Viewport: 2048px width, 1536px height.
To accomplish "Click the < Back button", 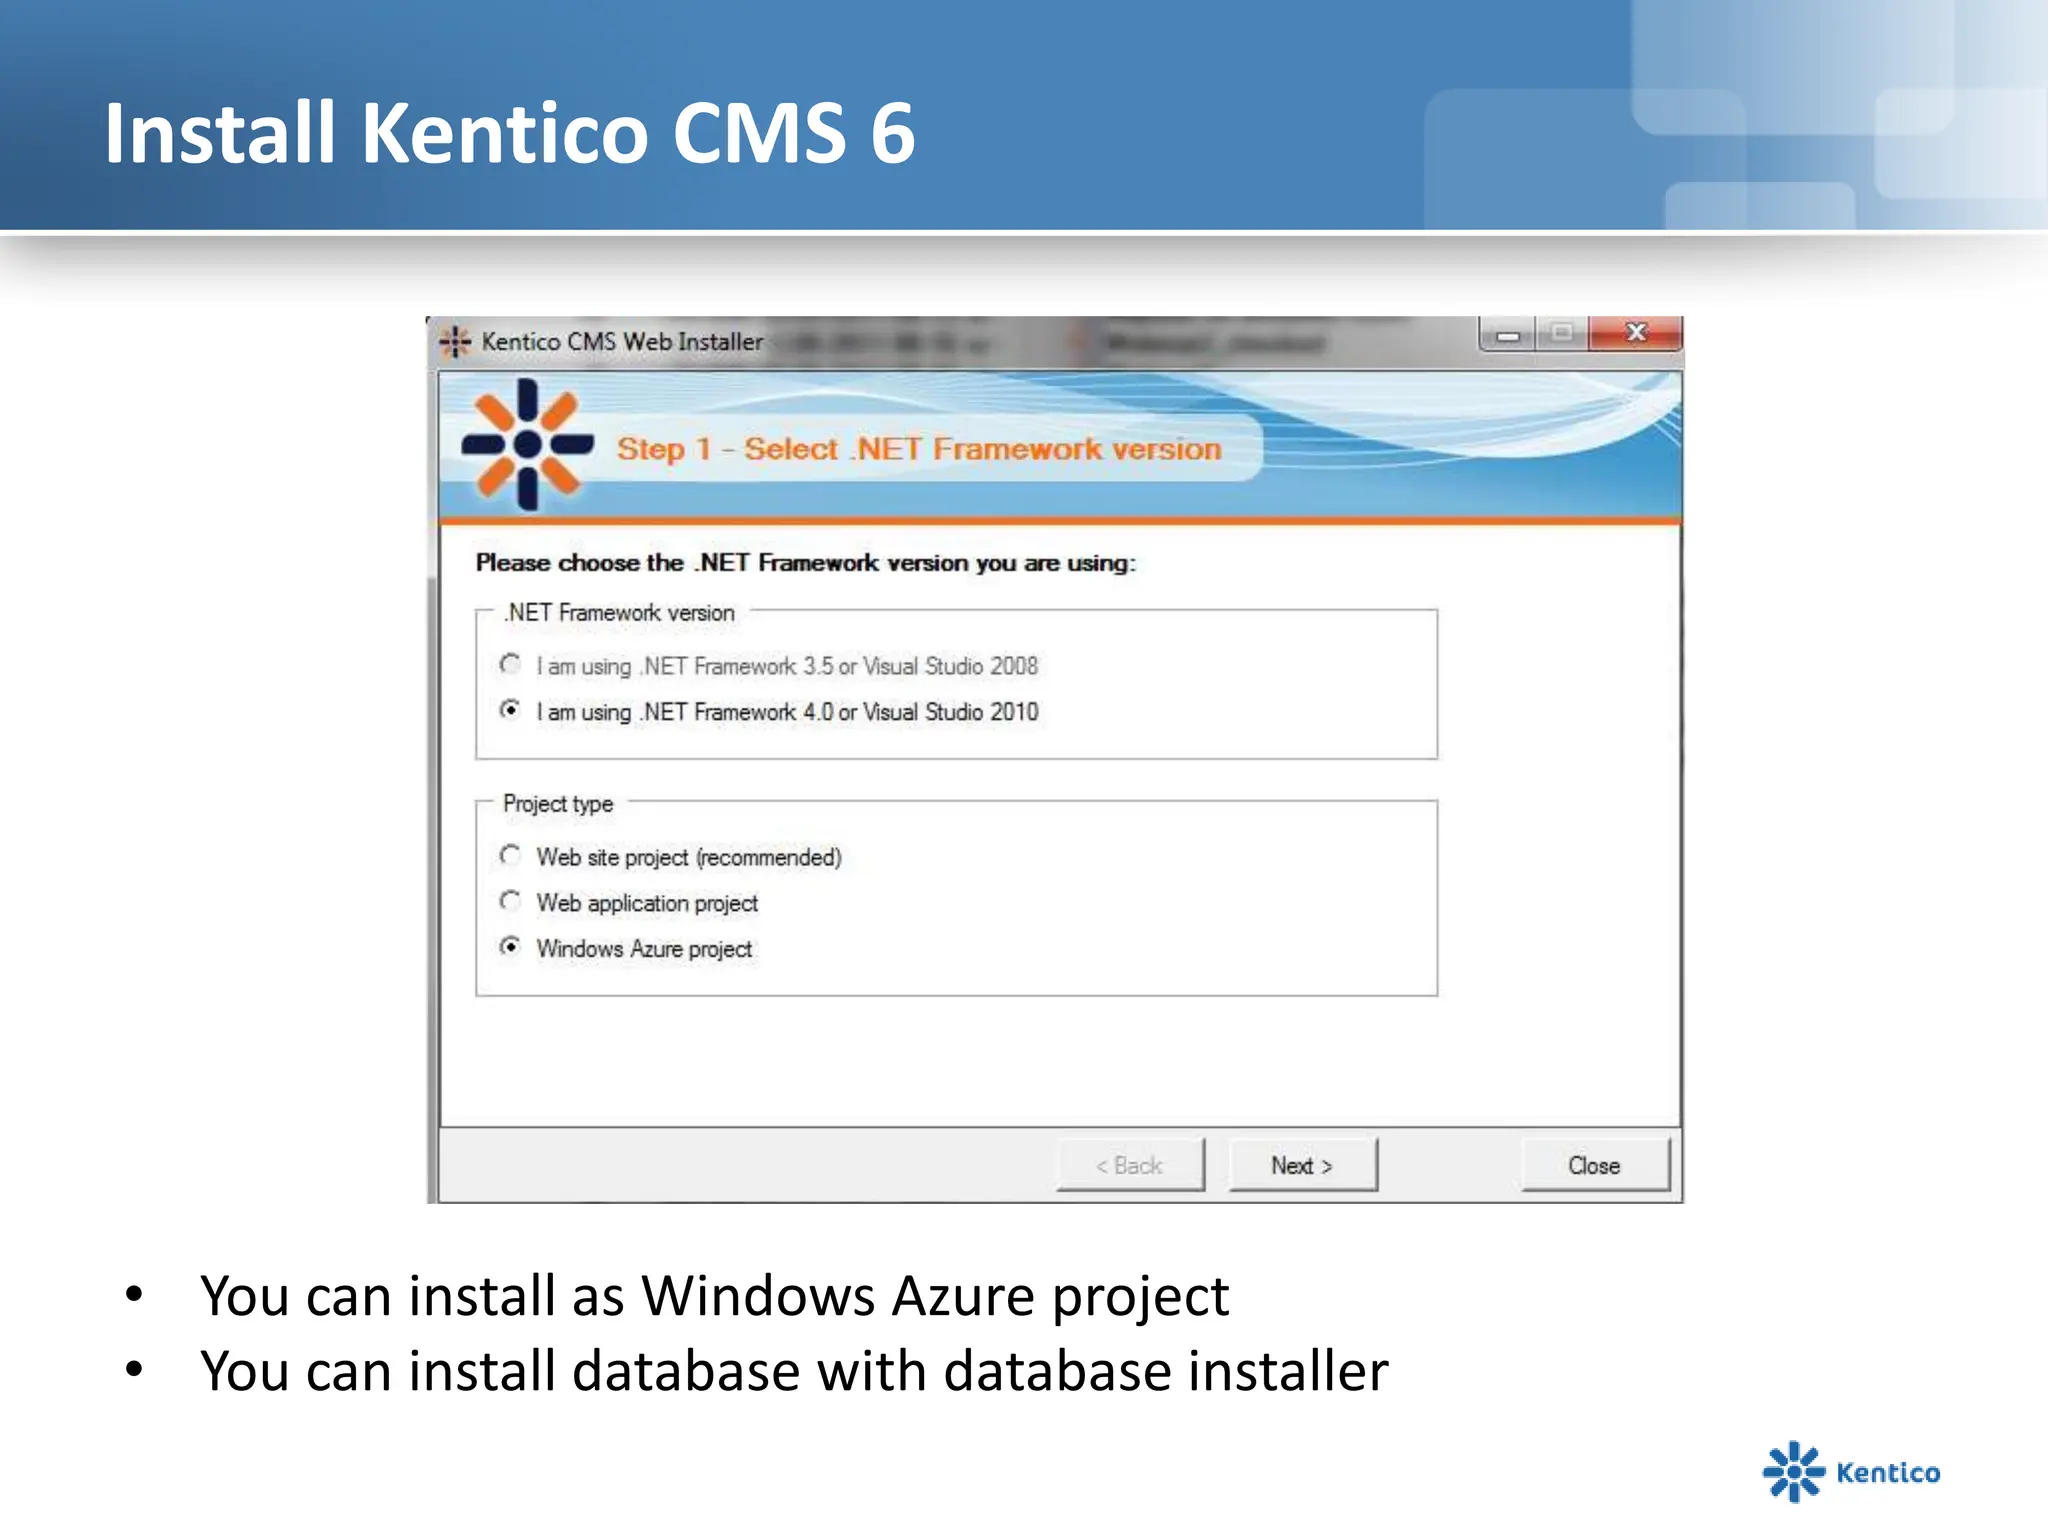I will [1130, 1165].
